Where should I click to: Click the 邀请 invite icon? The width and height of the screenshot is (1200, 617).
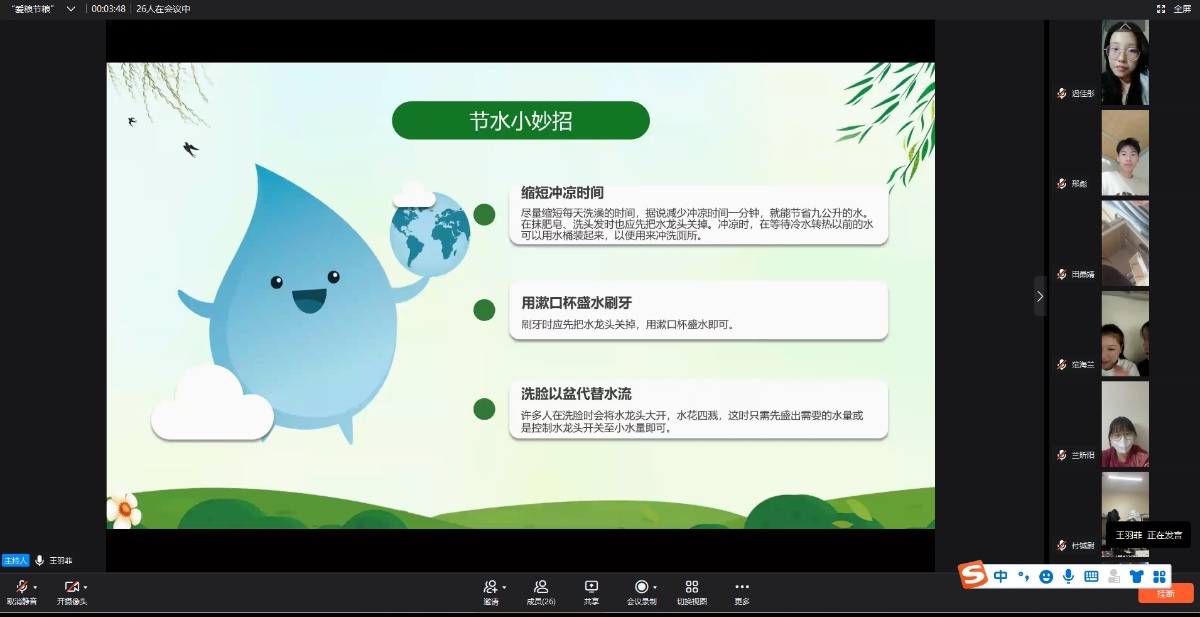(x=490, y=586)
